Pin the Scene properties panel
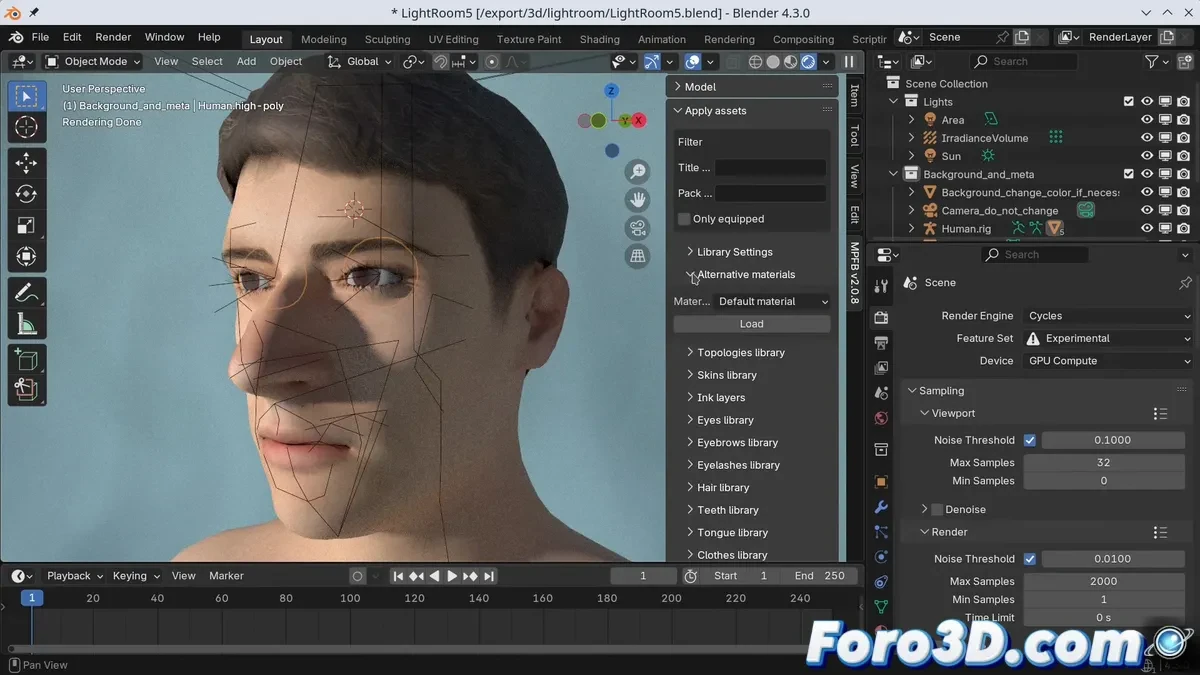Viewport: 1200px width, 675px height. click(1185, 283)
